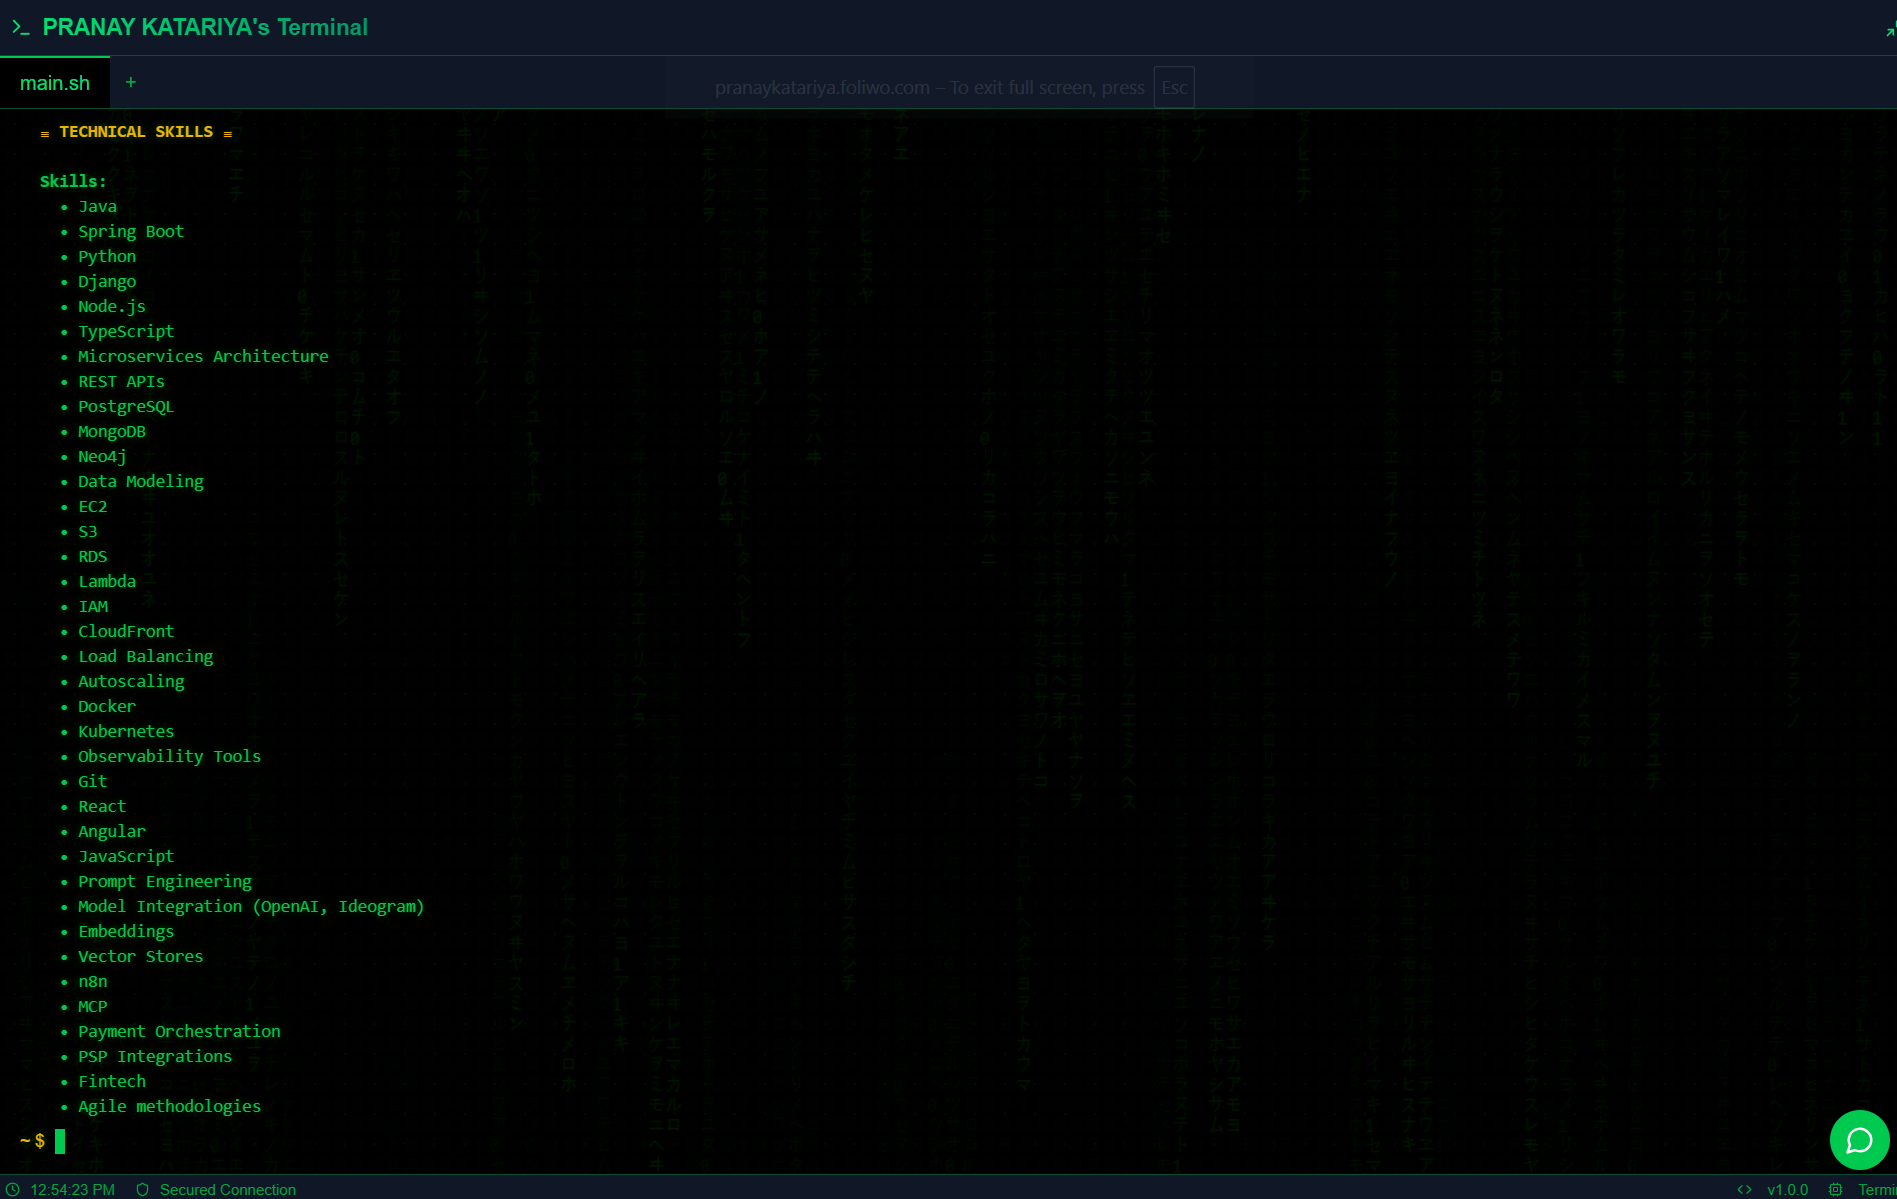1897x1199 pixels.
Task: Open the green chat bubble button
Action: click(1859, 1140)
